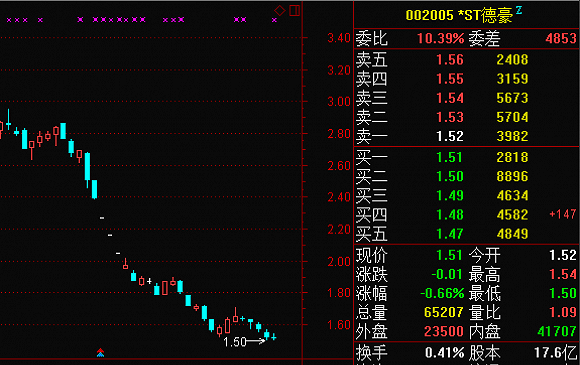Click the 总量 value 65207
The height and width of the screenshot is (365, 580).
coord(444,313)
